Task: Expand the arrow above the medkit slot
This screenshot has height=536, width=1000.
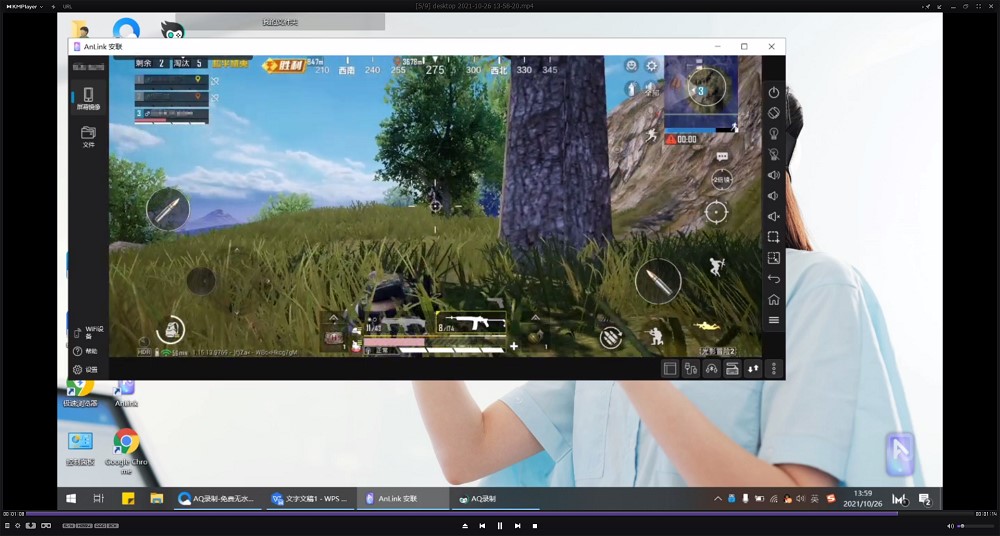Action: click(333, 317)
